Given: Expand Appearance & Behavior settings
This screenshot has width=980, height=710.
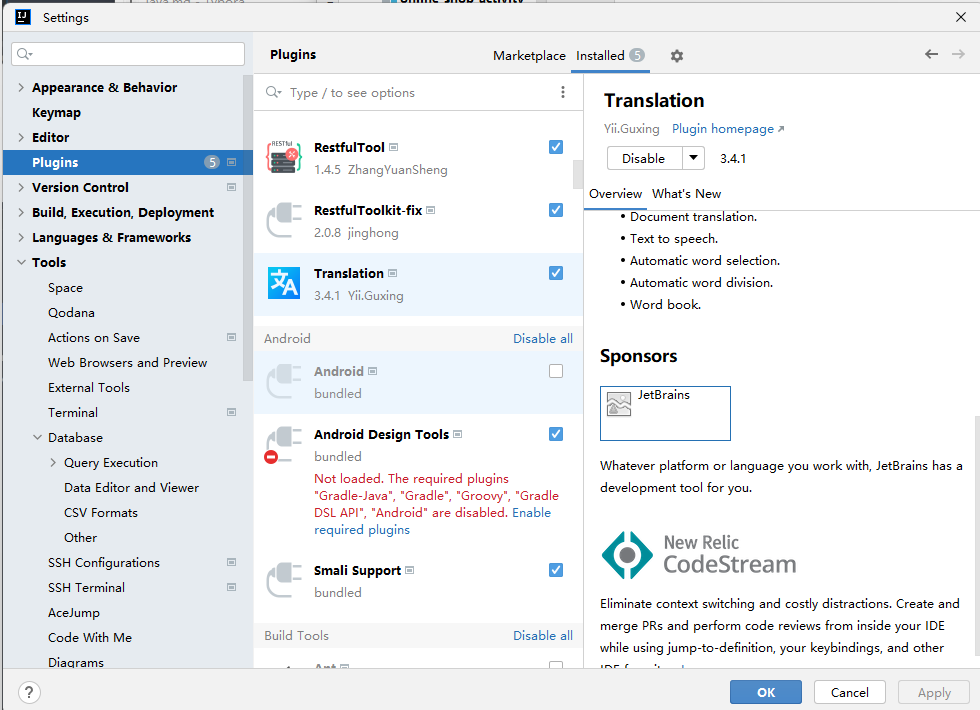Looking at the screenshot, I should click(21, 88).
